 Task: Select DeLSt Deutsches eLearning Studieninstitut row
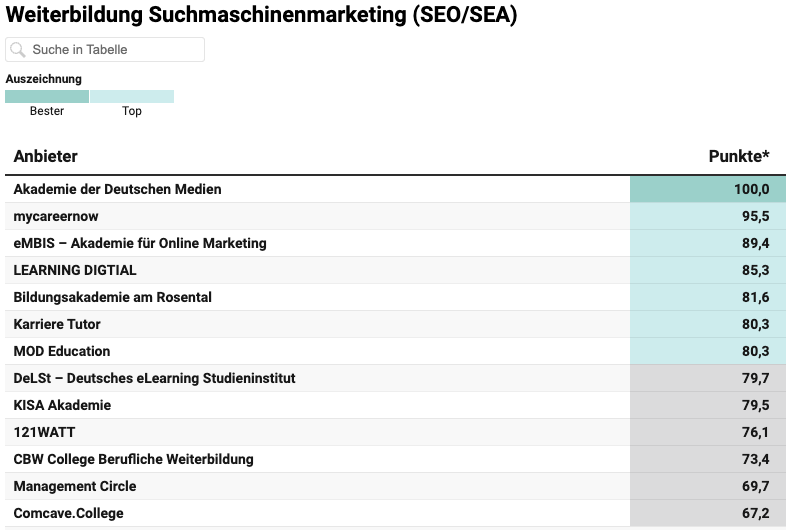tap(154, 378)
